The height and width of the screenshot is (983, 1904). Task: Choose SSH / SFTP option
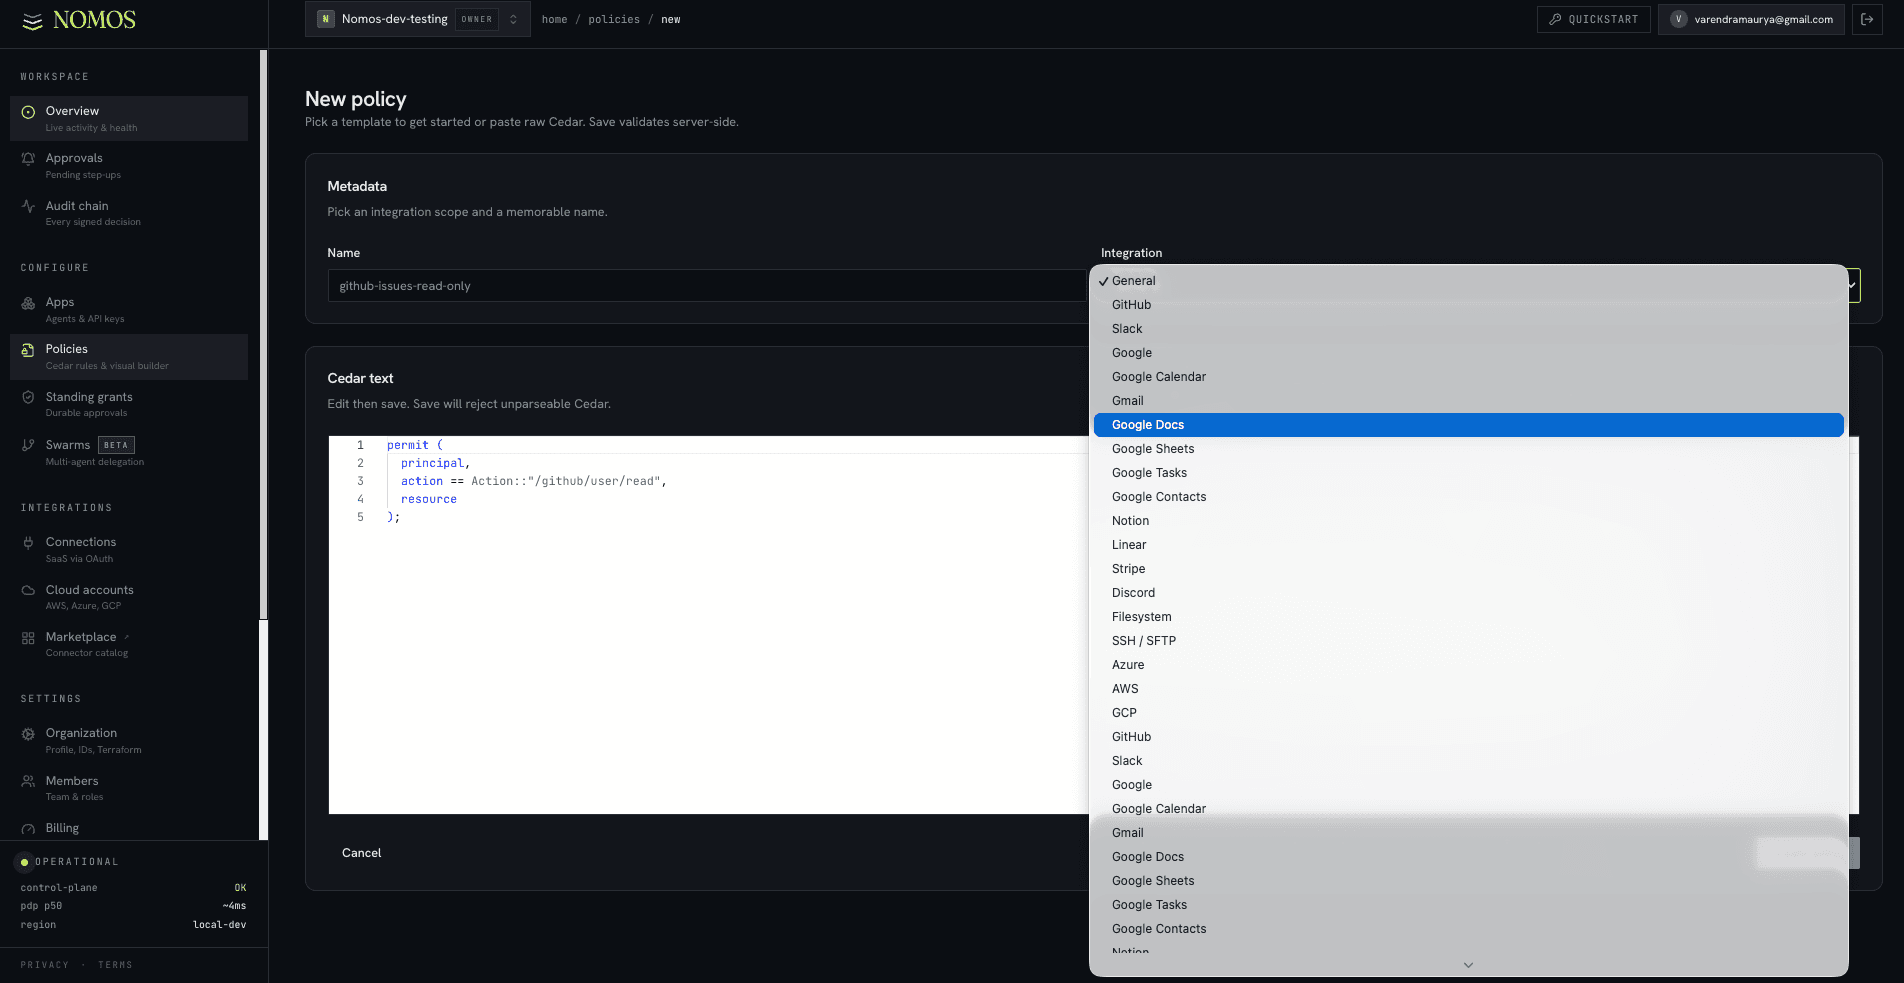[x=1468, y=641]
